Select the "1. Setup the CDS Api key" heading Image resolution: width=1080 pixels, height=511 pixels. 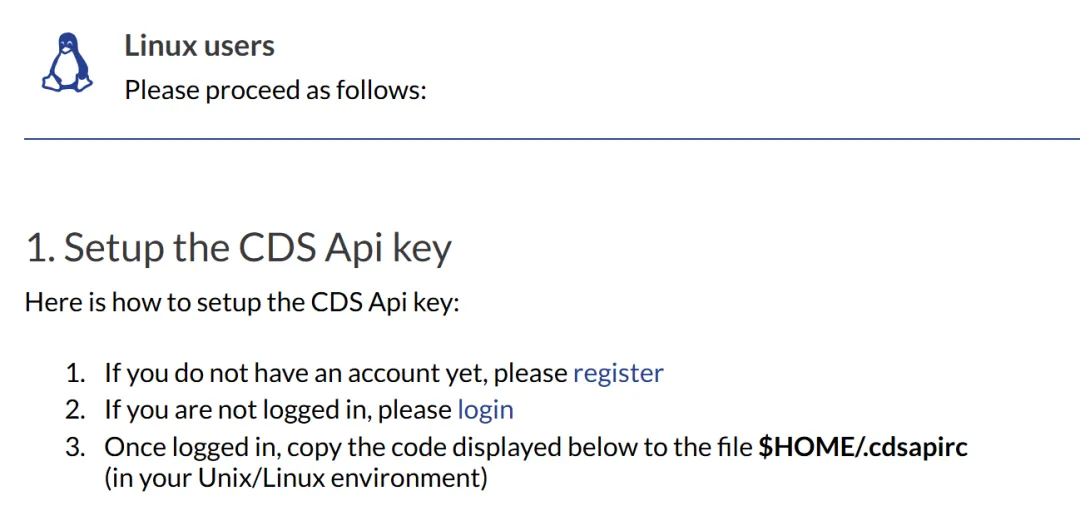tap(238, 248)
